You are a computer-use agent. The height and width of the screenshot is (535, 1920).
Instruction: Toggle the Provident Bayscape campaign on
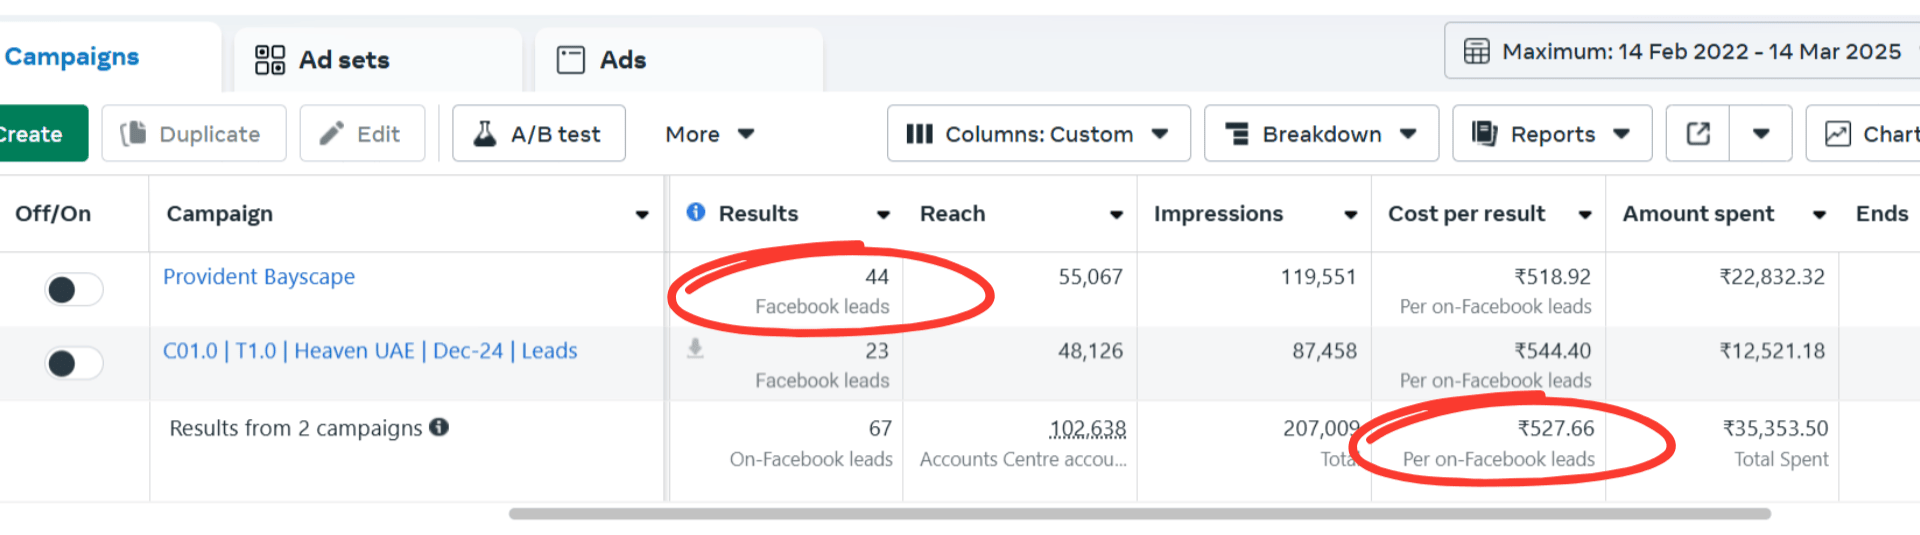pos(73,290)
